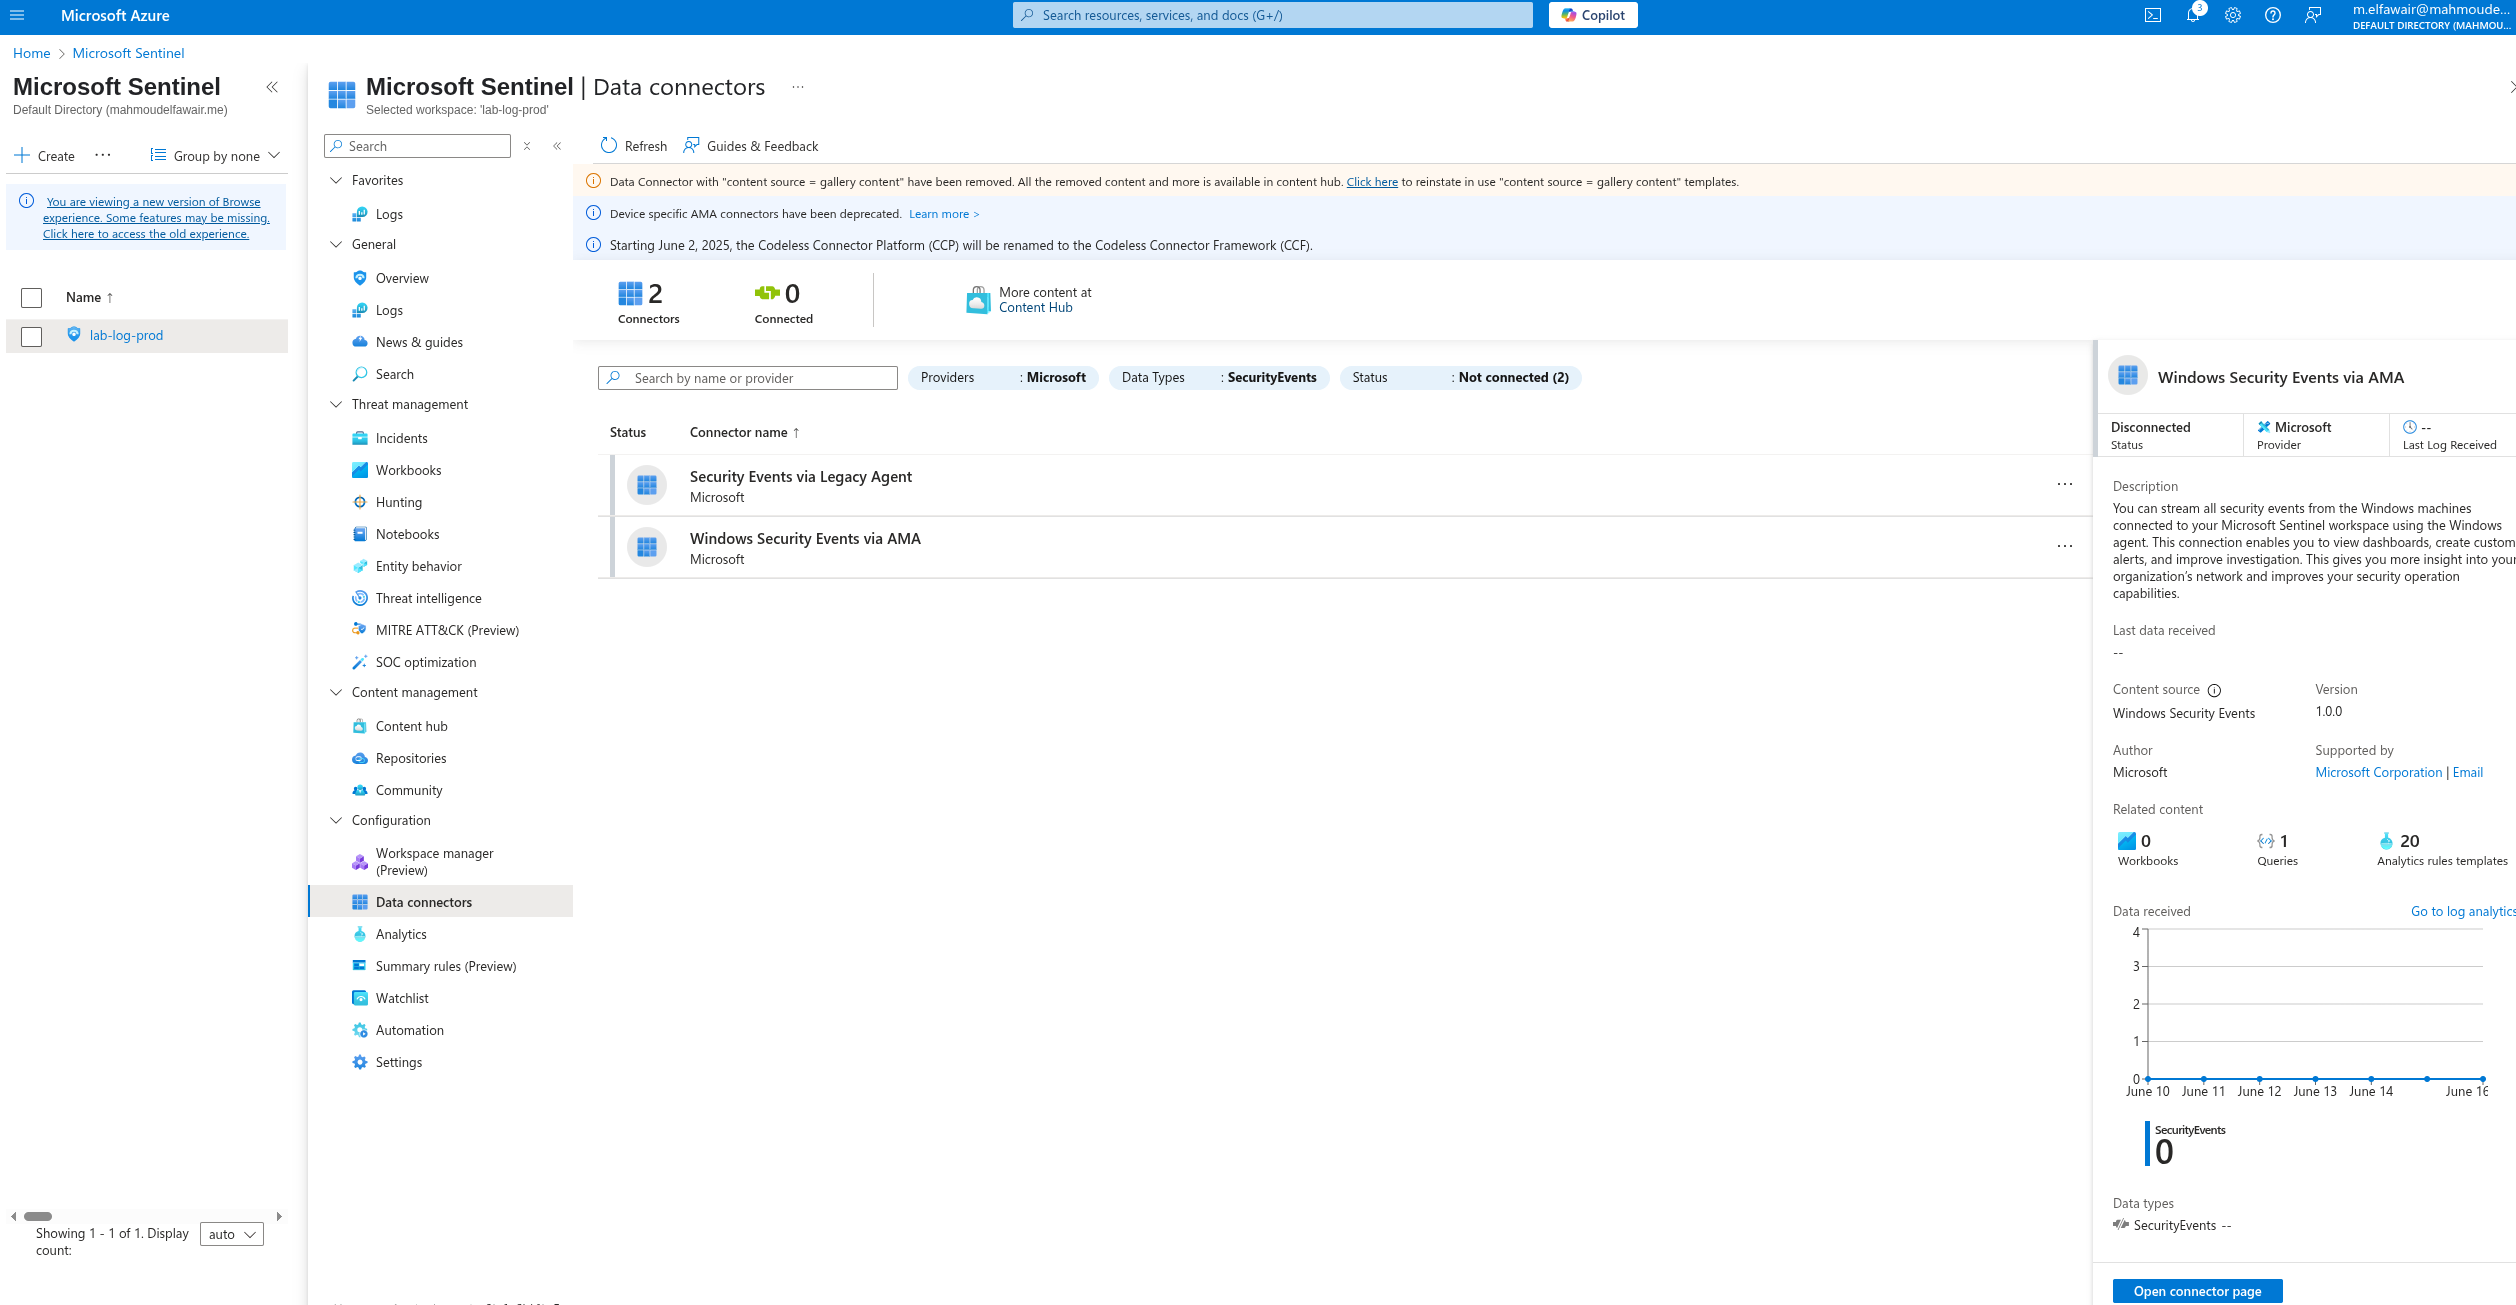
Task: Open Entity behavior page
Action: [x=418, y=566]
